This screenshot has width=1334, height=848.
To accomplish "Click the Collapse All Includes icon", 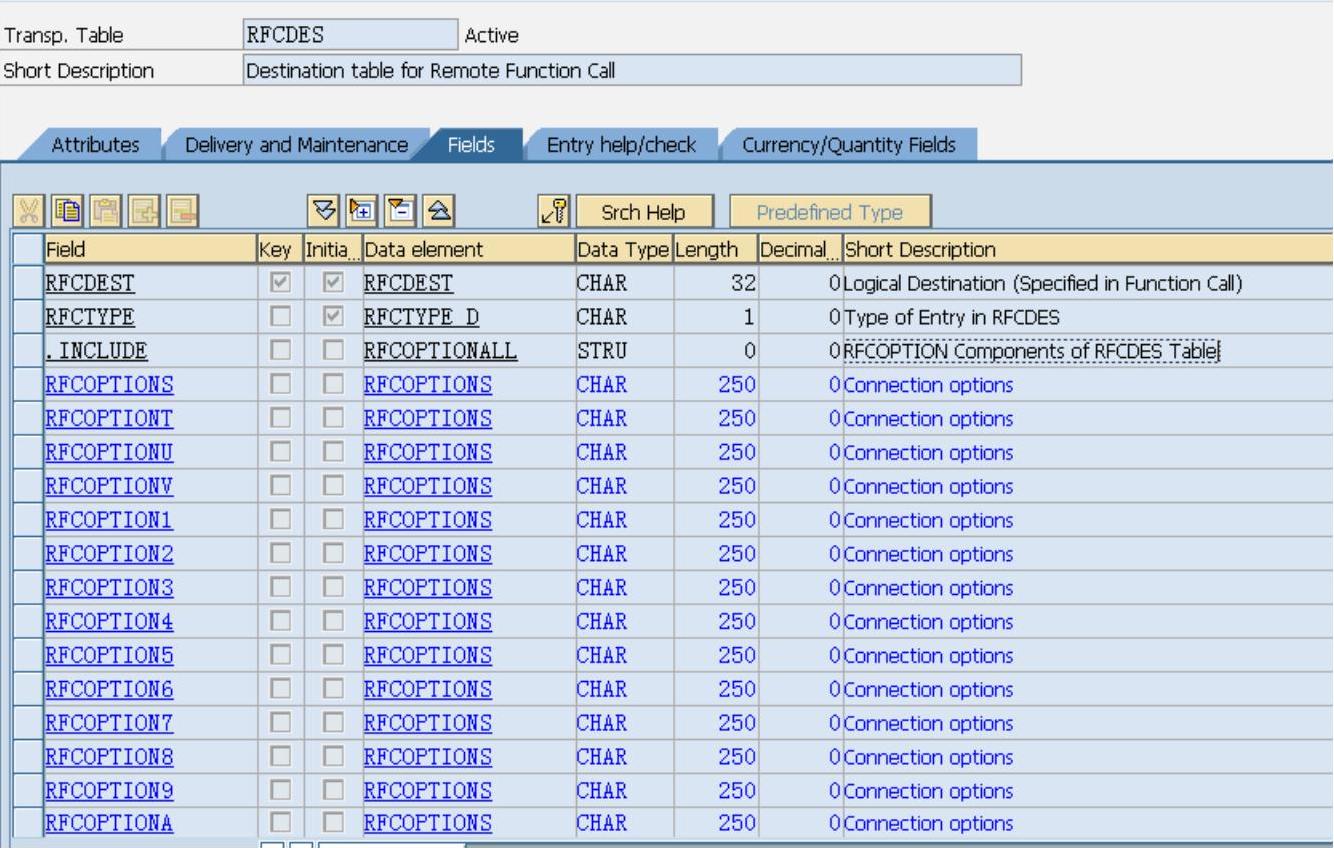I will (x=438, y=212).
